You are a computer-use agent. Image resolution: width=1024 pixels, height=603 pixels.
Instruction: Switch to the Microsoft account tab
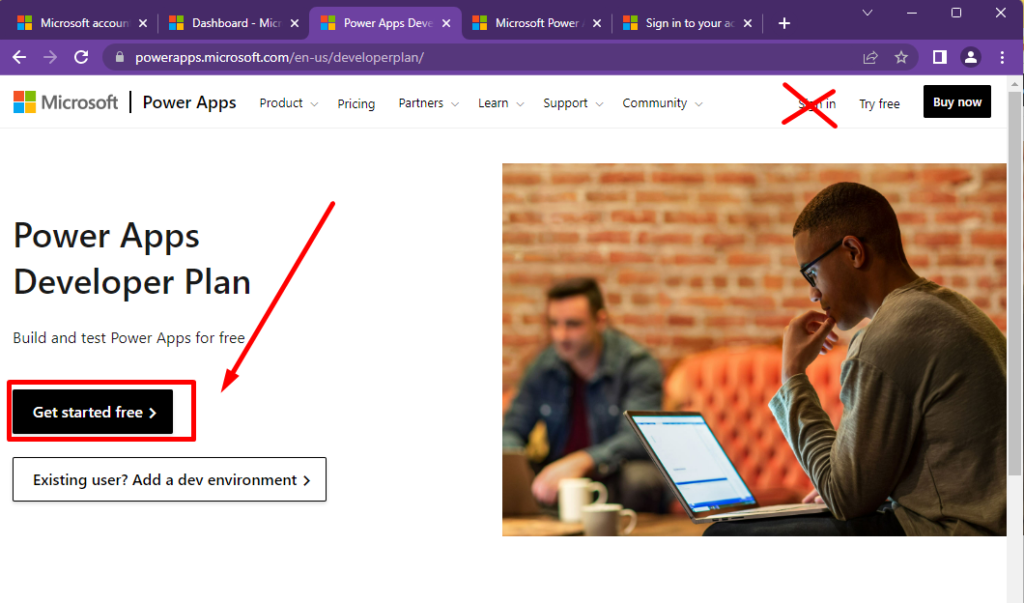click(82, 23)
